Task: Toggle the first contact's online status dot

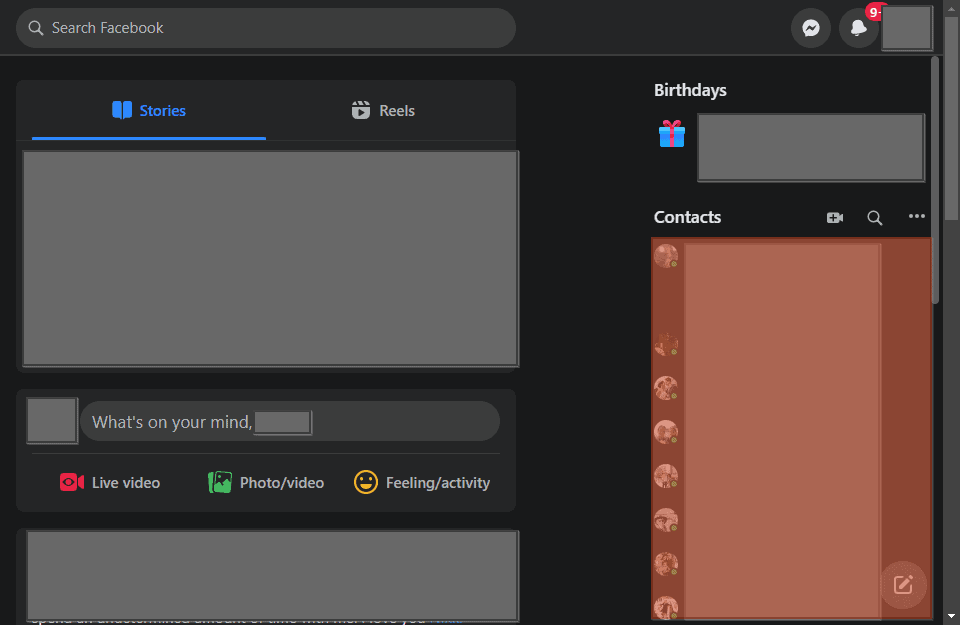Action: tap(673, 264)
